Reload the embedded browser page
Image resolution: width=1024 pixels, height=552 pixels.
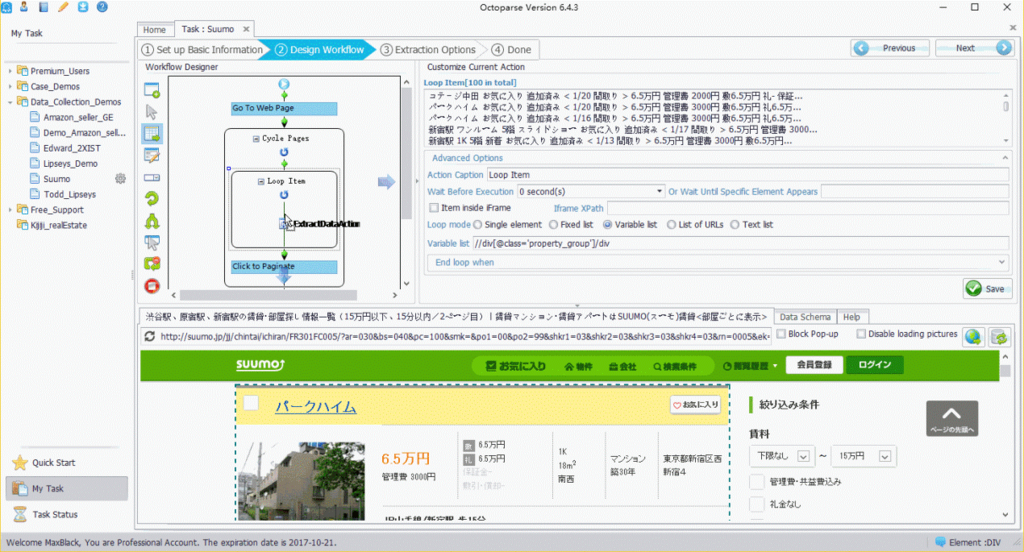click(x=150, y=336)
